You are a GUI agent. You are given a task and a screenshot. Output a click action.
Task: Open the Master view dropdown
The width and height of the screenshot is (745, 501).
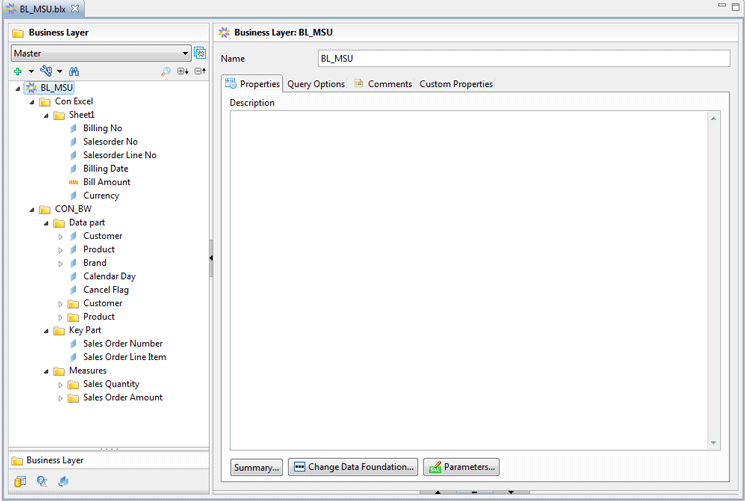(185, 53)
